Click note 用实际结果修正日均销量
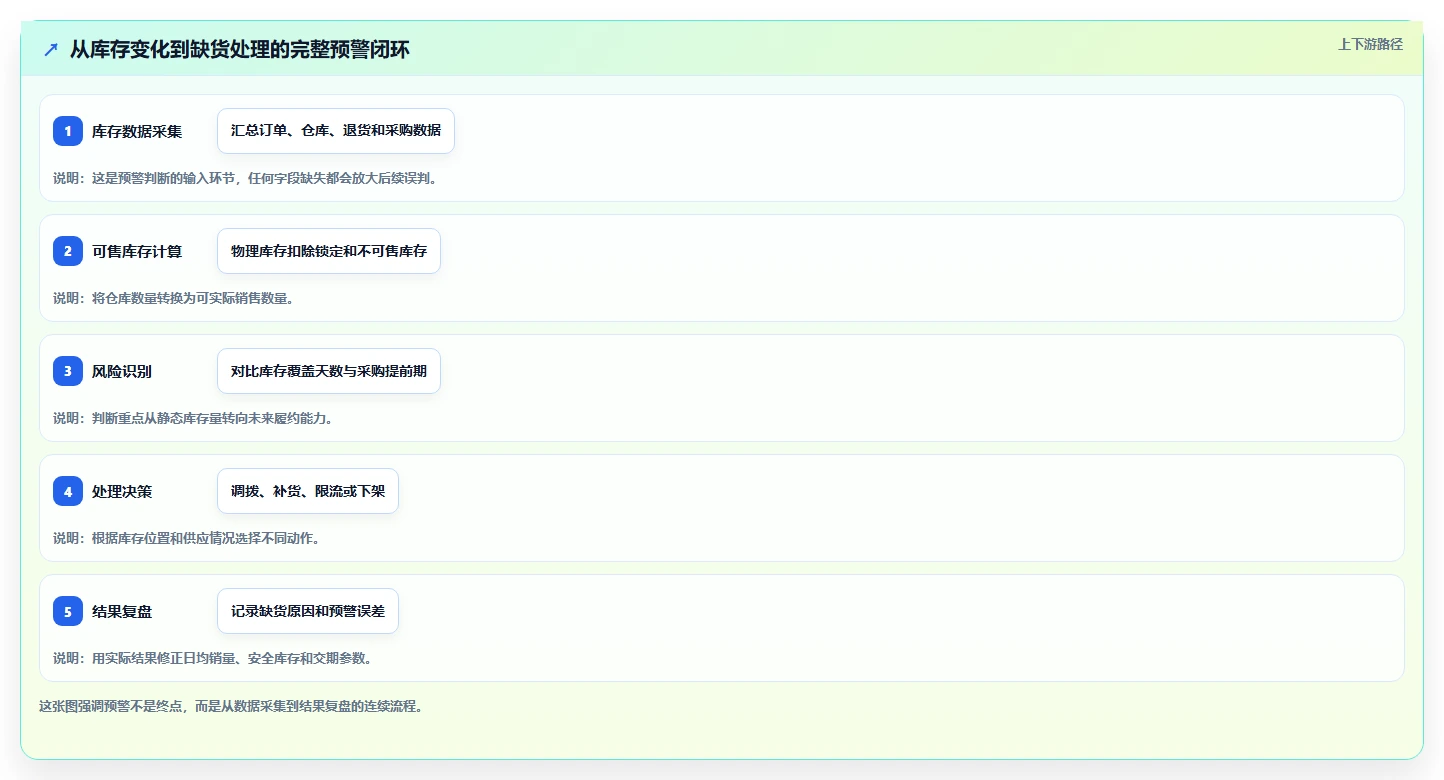 (x=164, y=658)
